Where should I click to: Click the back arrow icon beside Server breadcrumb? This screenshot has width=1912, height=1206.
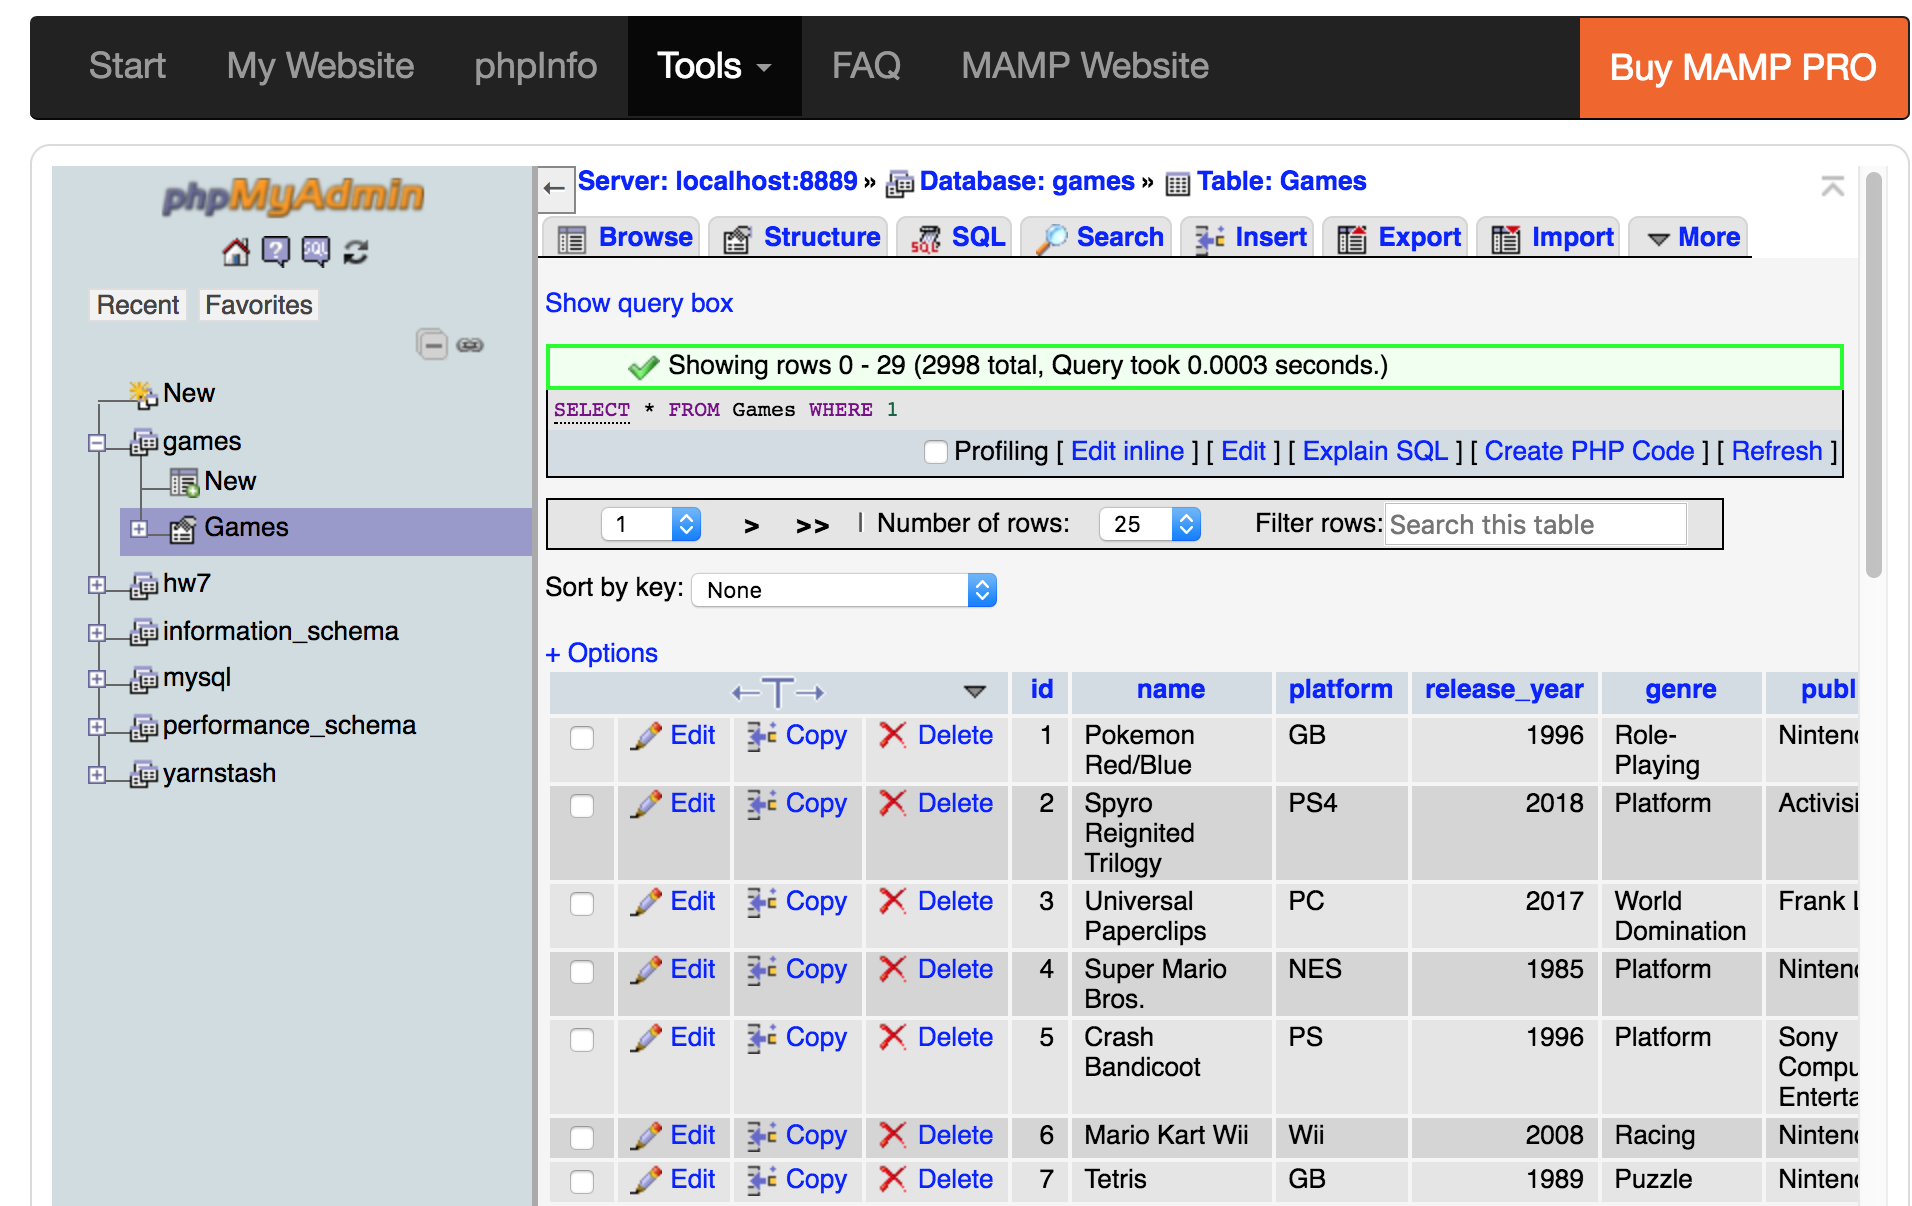(555, 188)
